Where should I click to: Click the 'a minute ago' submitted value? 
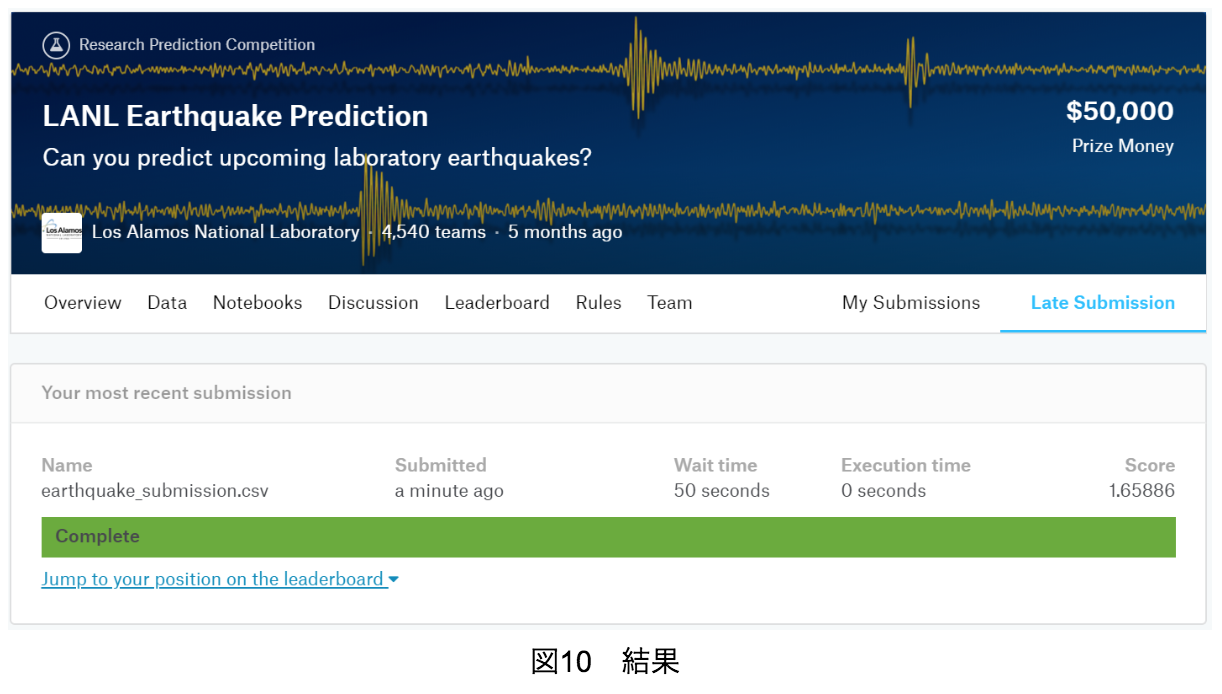pyautogui.click(x=449, y=491)
